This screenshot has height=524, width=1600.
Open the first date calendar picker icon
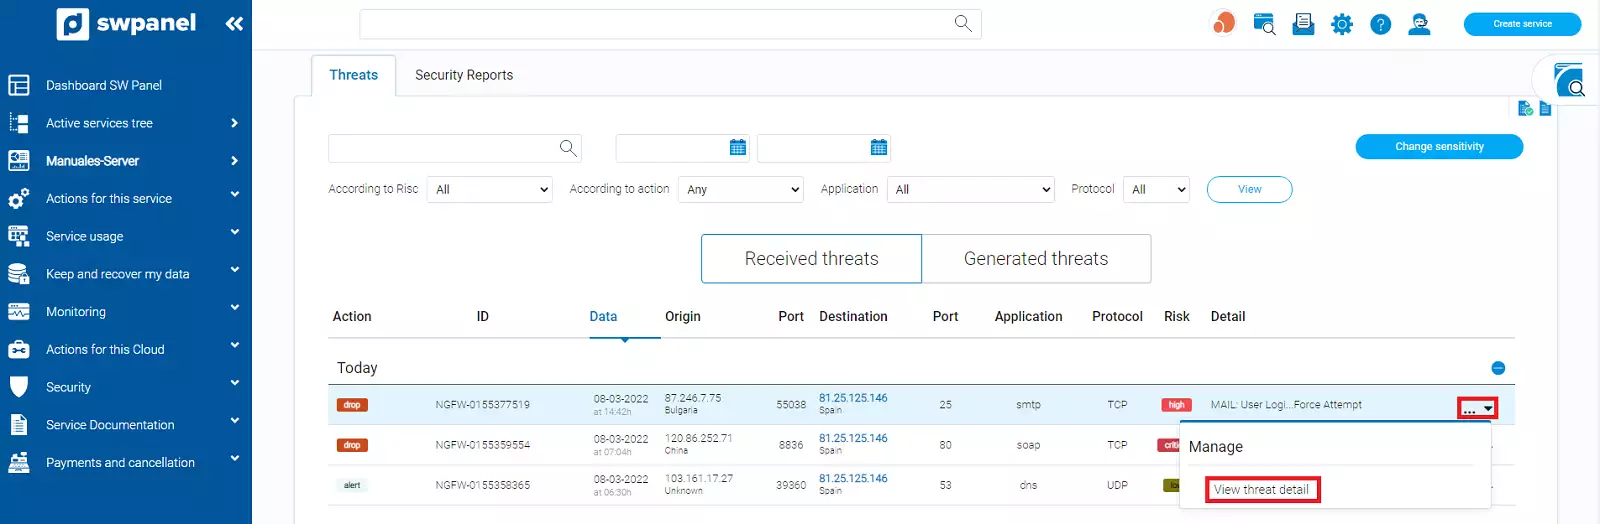[738, 148]
